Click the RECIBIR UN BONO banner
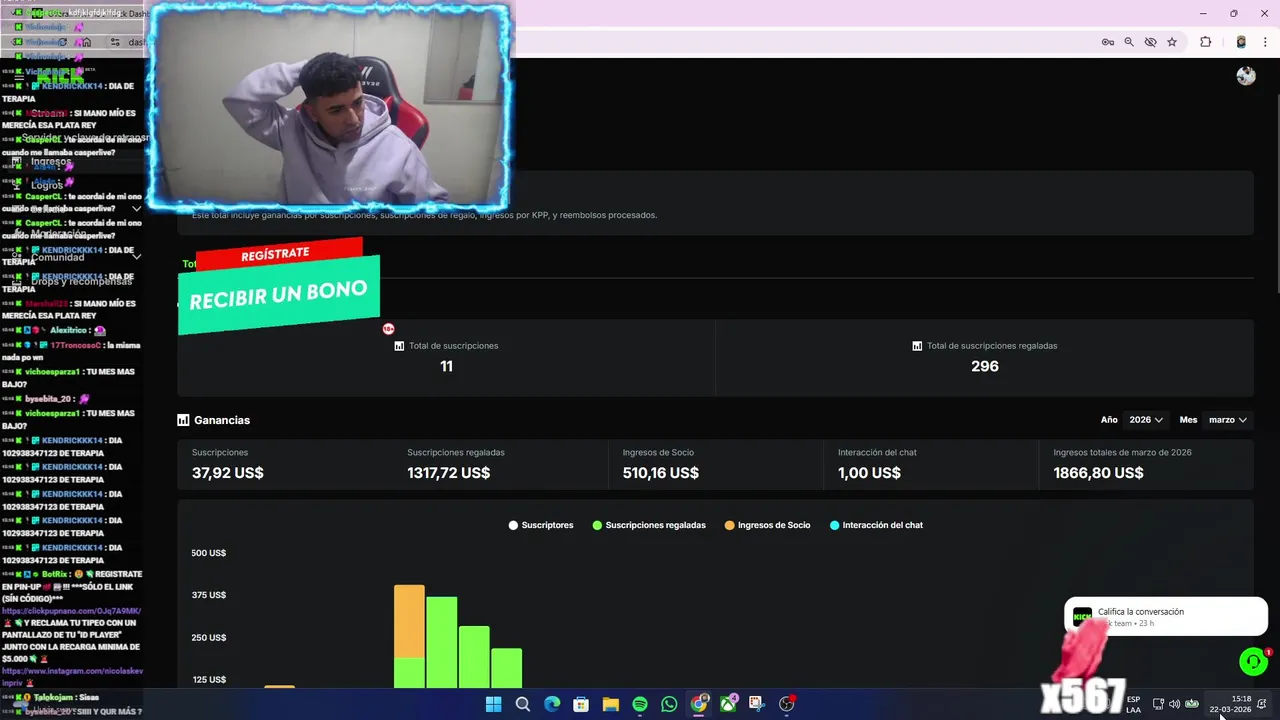The height and width of the screenshot is (720, 1280). click(279, 294)
